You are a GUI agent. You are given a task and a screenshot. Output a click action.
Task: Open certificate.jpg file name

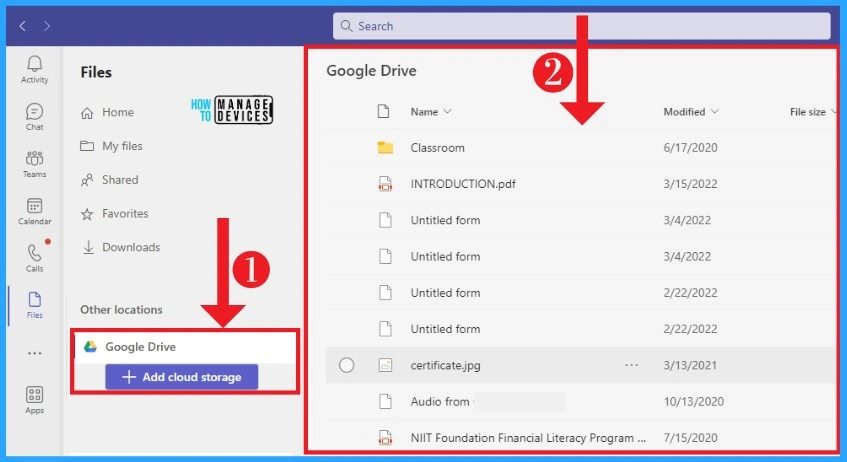pyautogui.click(x=446, y=365)
